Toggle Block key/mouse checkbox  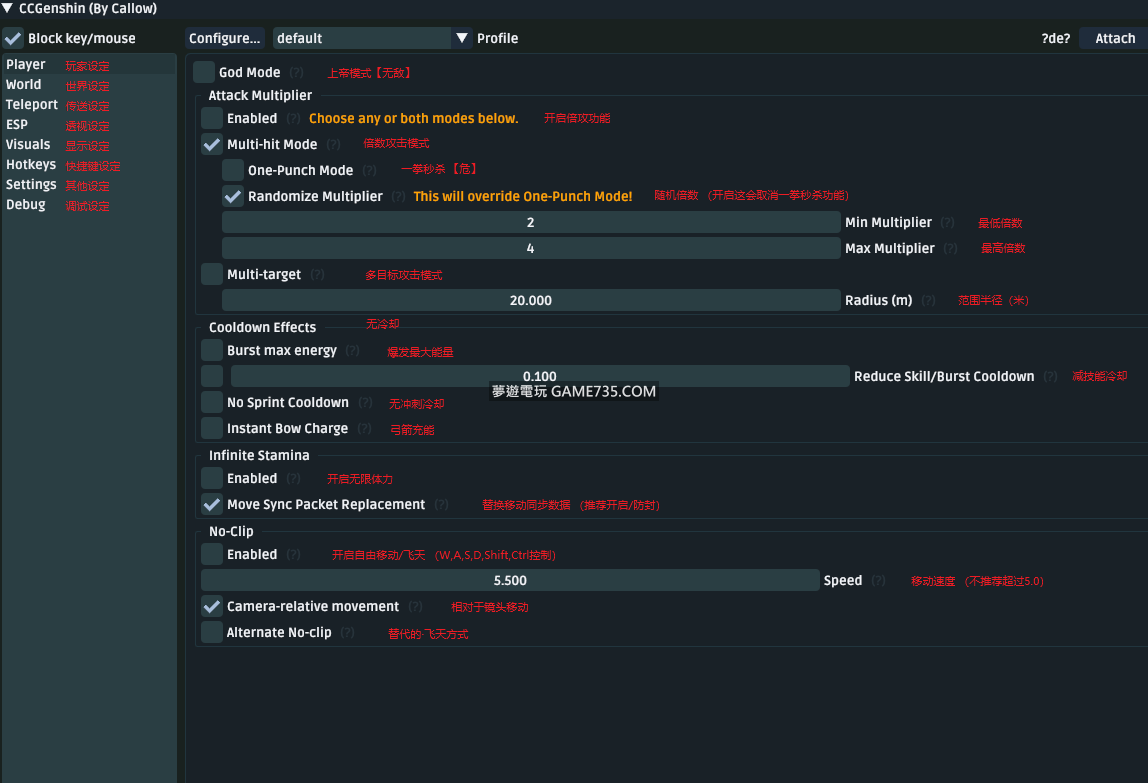(x=13, y=39)
